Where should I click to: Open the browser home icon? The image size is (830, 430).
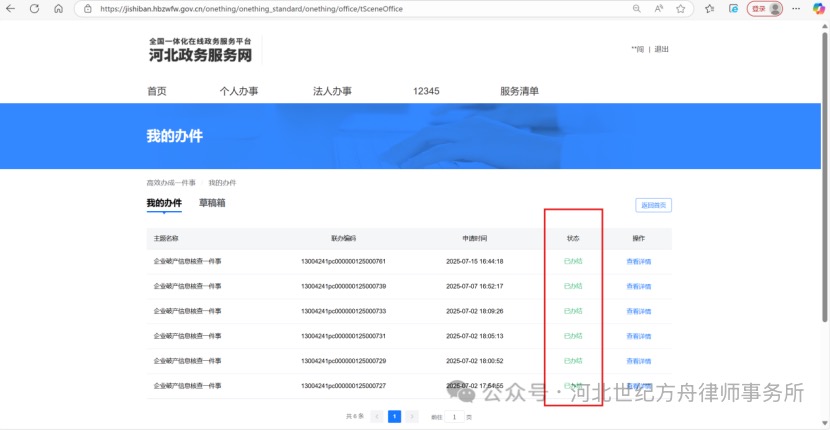59,9
